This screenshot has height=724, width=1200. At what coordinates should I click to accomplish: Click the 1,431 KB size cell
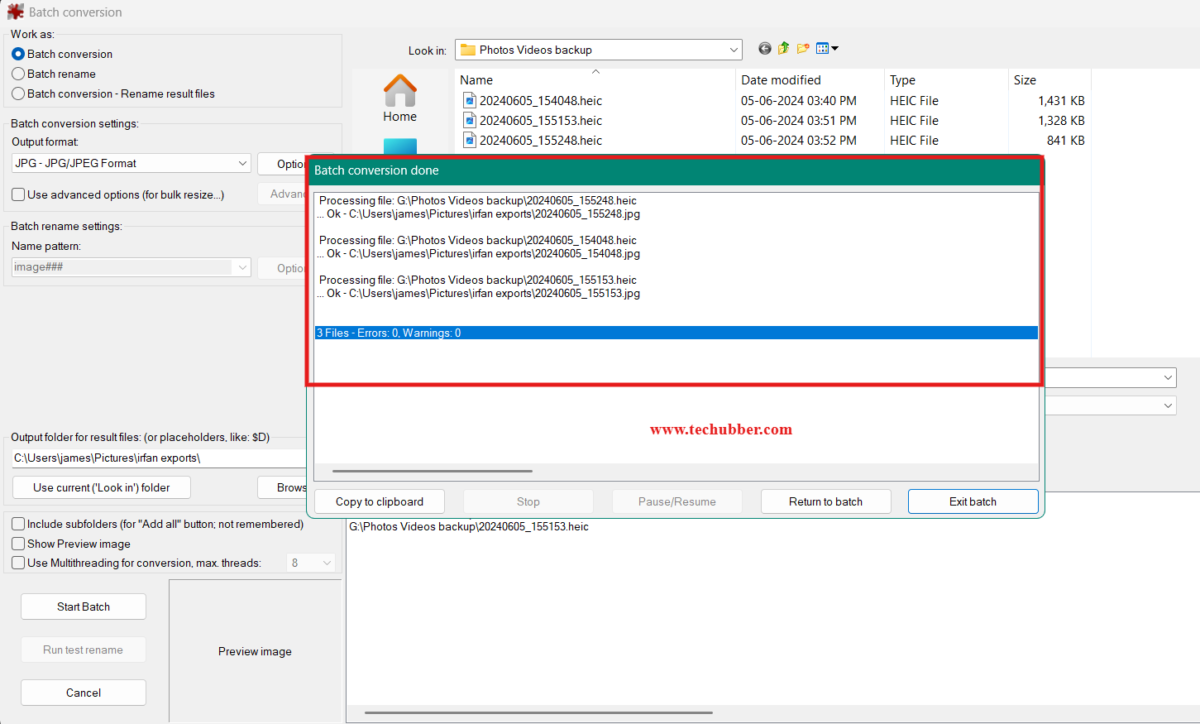click(1061, 100)
